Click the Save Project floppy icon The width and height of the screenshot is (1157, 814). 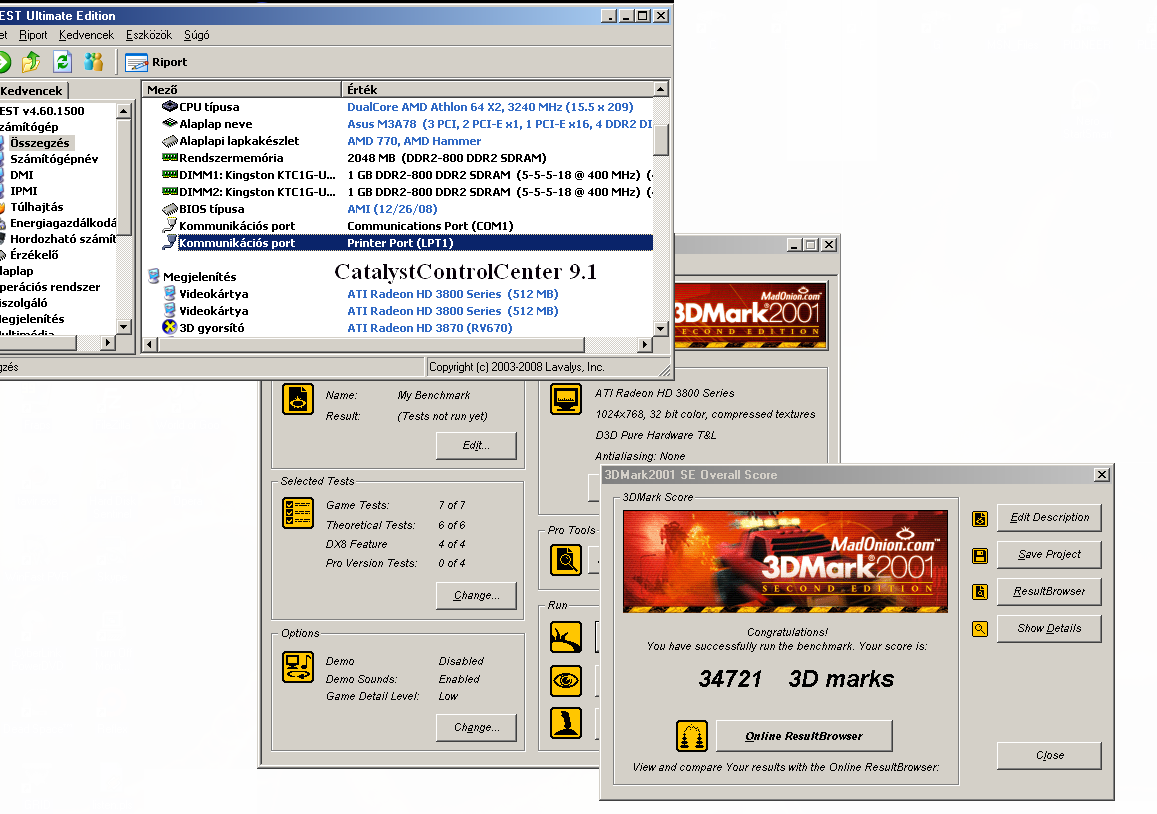tap(980, 556)
